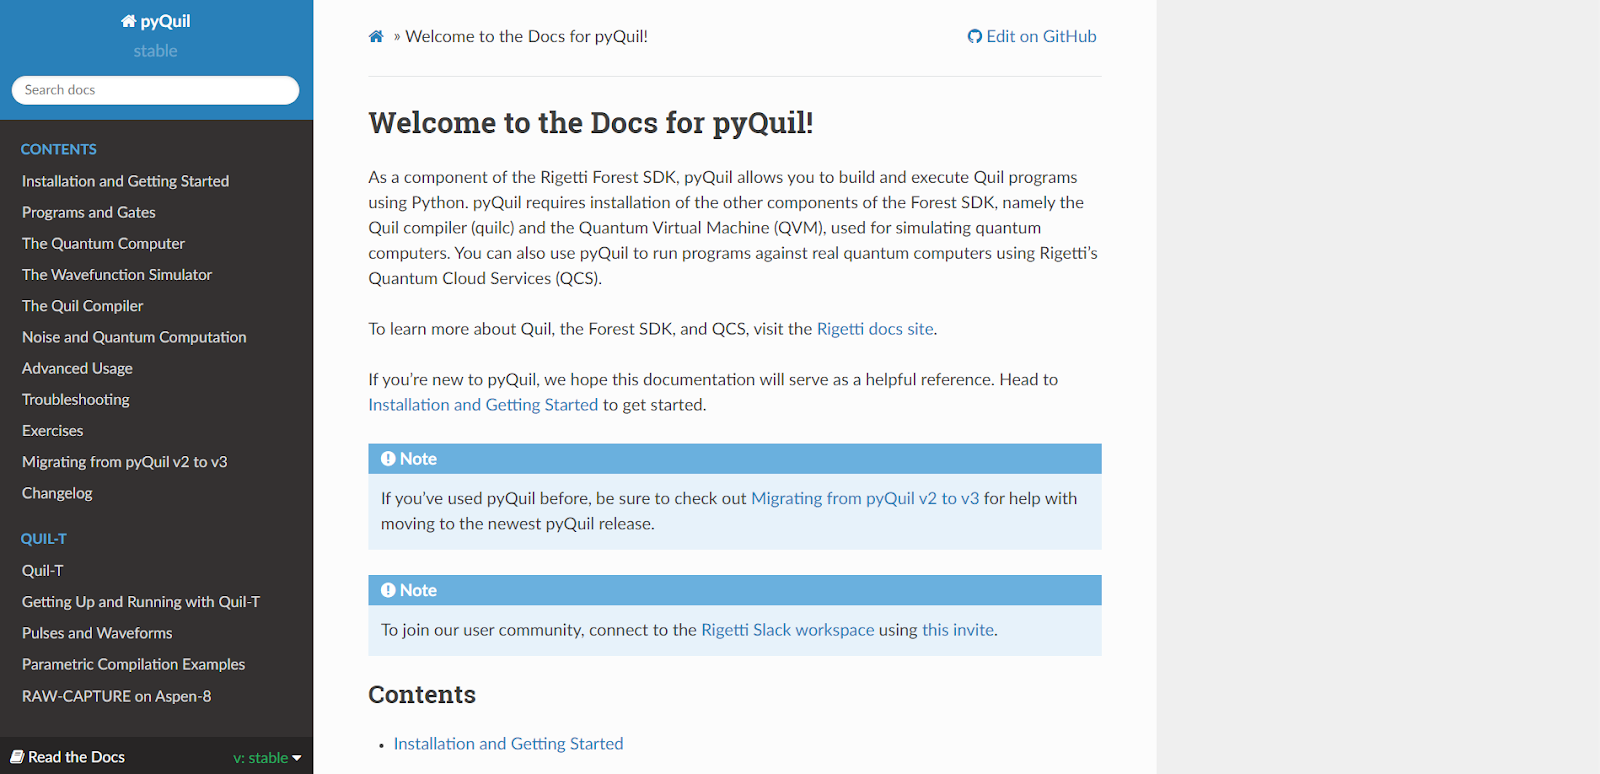This screenshot has width=1600, height=774.
Task: Select Pulses and Waveforms in the sidebar
Action: click(x=96, y=633)
